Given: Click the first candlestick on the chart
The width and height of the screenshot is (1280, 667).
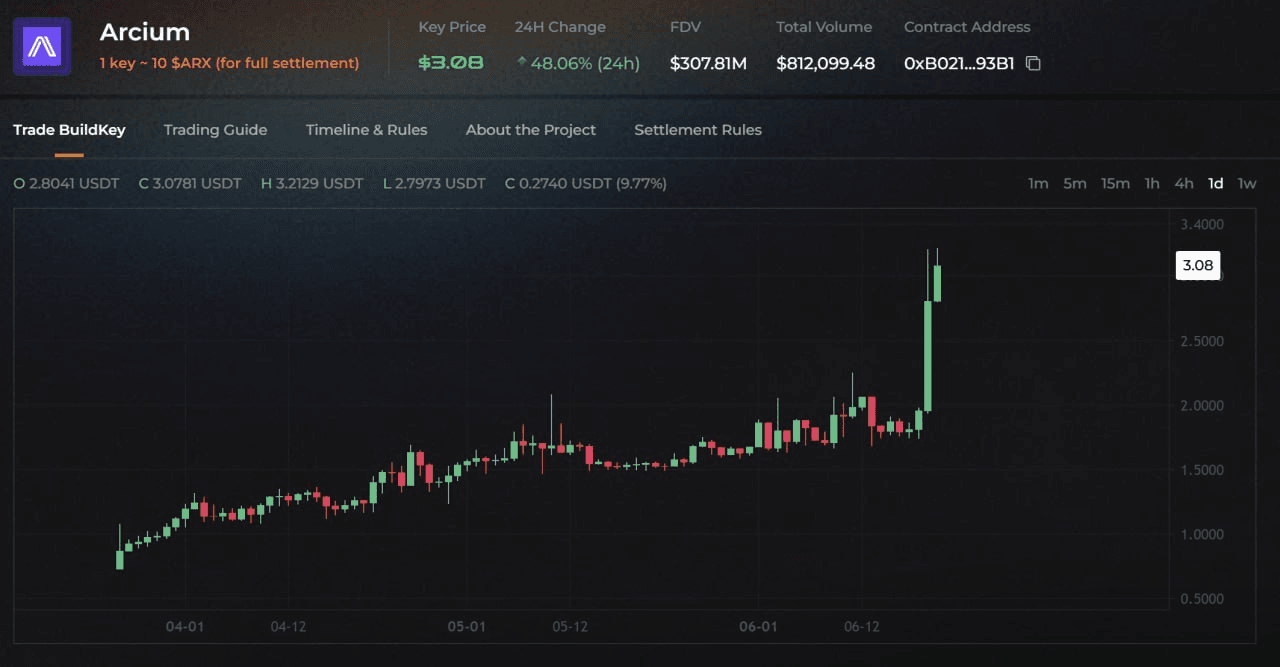Looking at the screenshot, I should [x=120, y=559].
